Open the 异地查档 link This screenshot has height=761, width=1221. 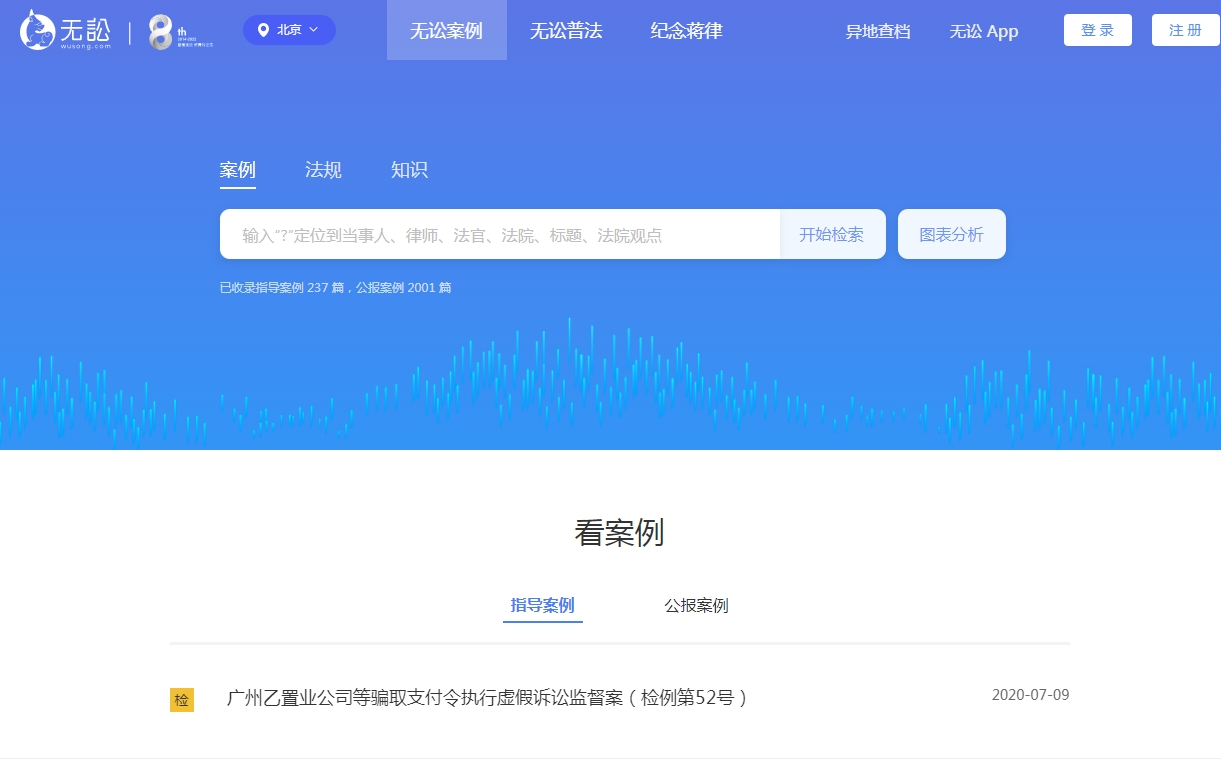point(878,32)
